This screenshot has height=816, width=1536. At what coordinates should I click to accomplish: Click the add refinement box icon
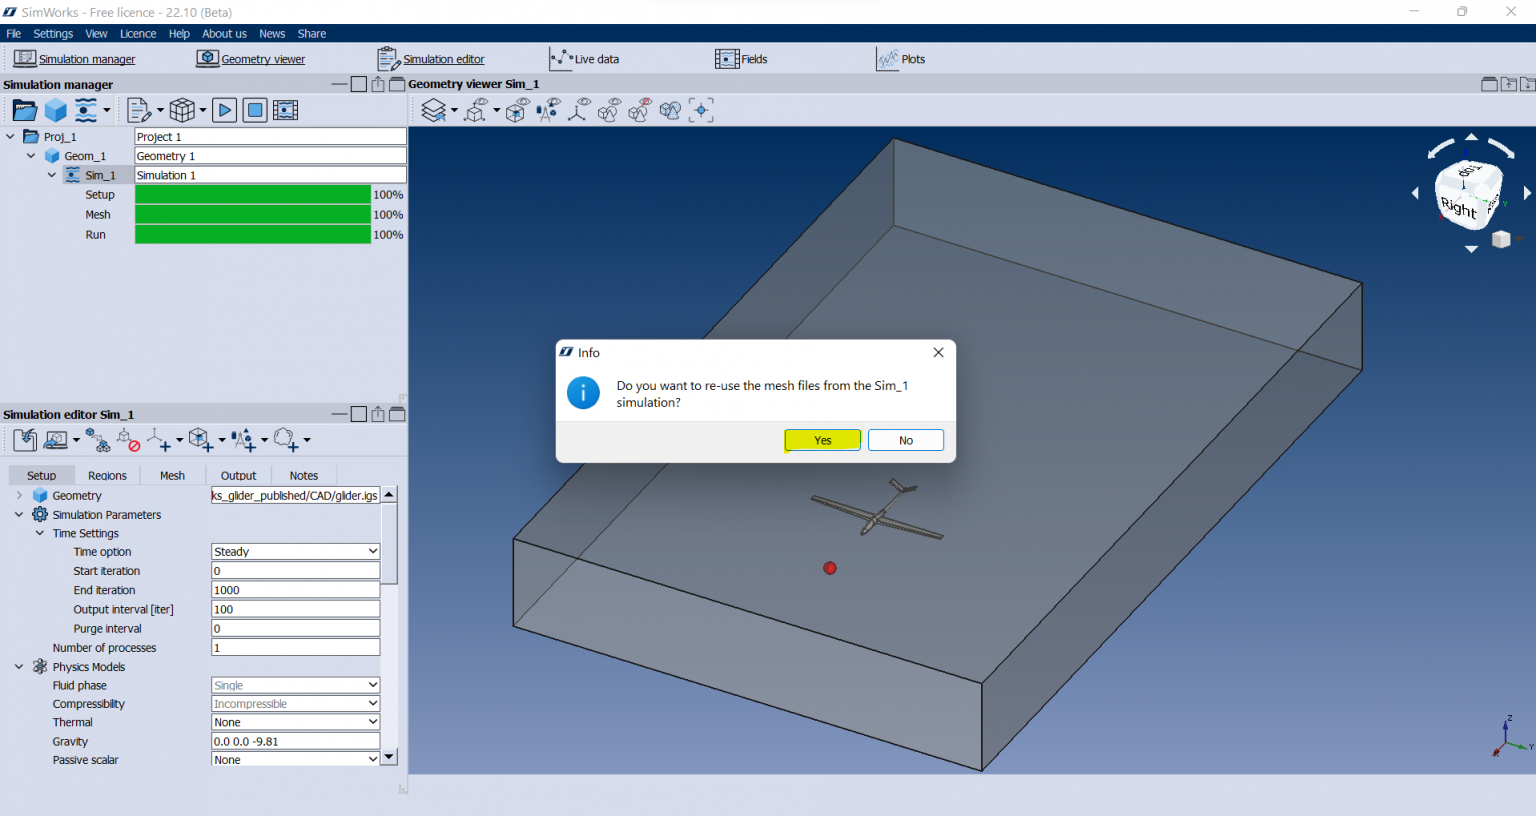pyautogui.click(x=200, y=439)
